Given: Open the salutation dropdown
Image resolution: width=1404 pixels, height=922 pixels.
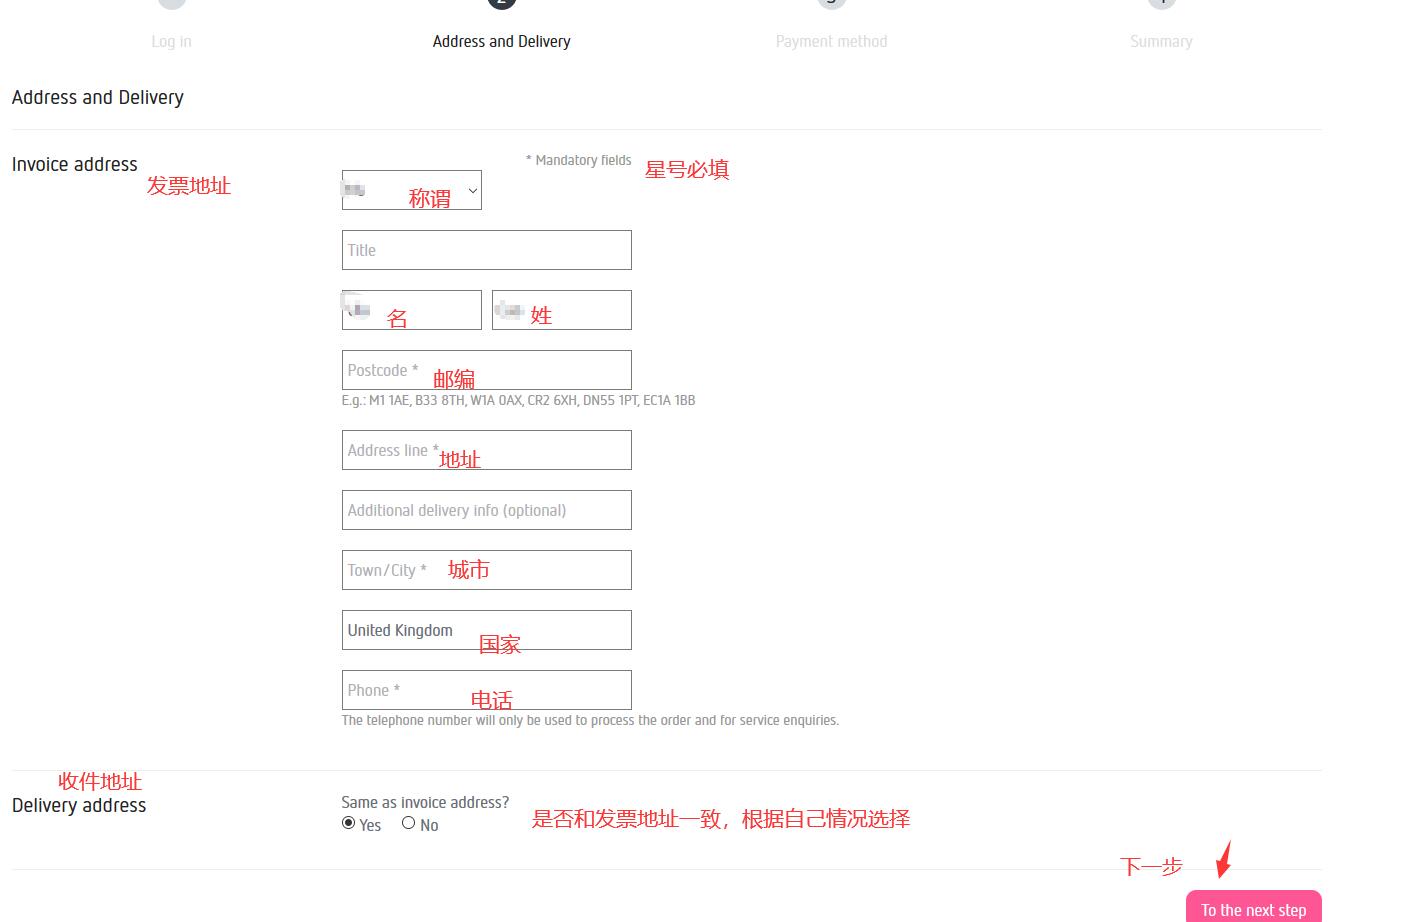Looking at the screenshot, I should pyautogui.click(x=411, y=190).
